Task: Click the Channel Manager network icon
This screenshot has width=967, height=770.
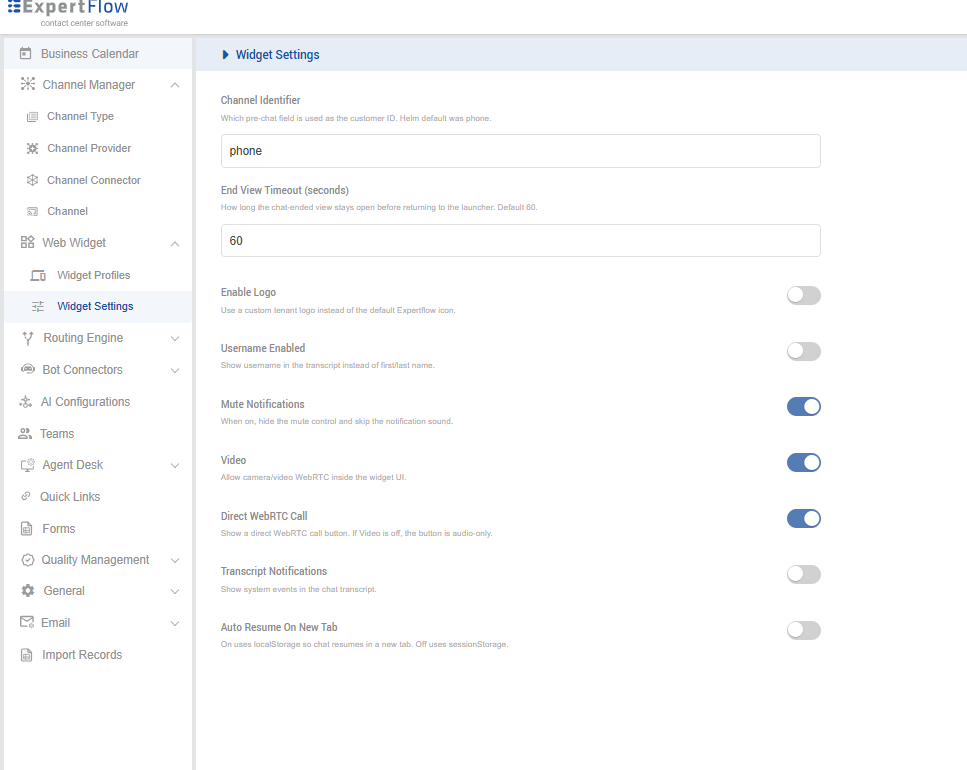Action: 28,84
